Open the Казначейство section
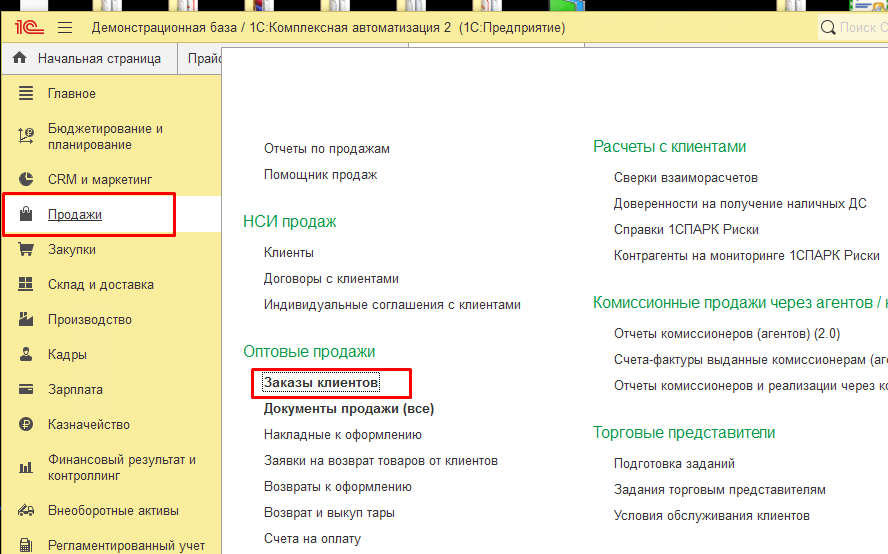 pyautogui.click(x=88, y=424)
